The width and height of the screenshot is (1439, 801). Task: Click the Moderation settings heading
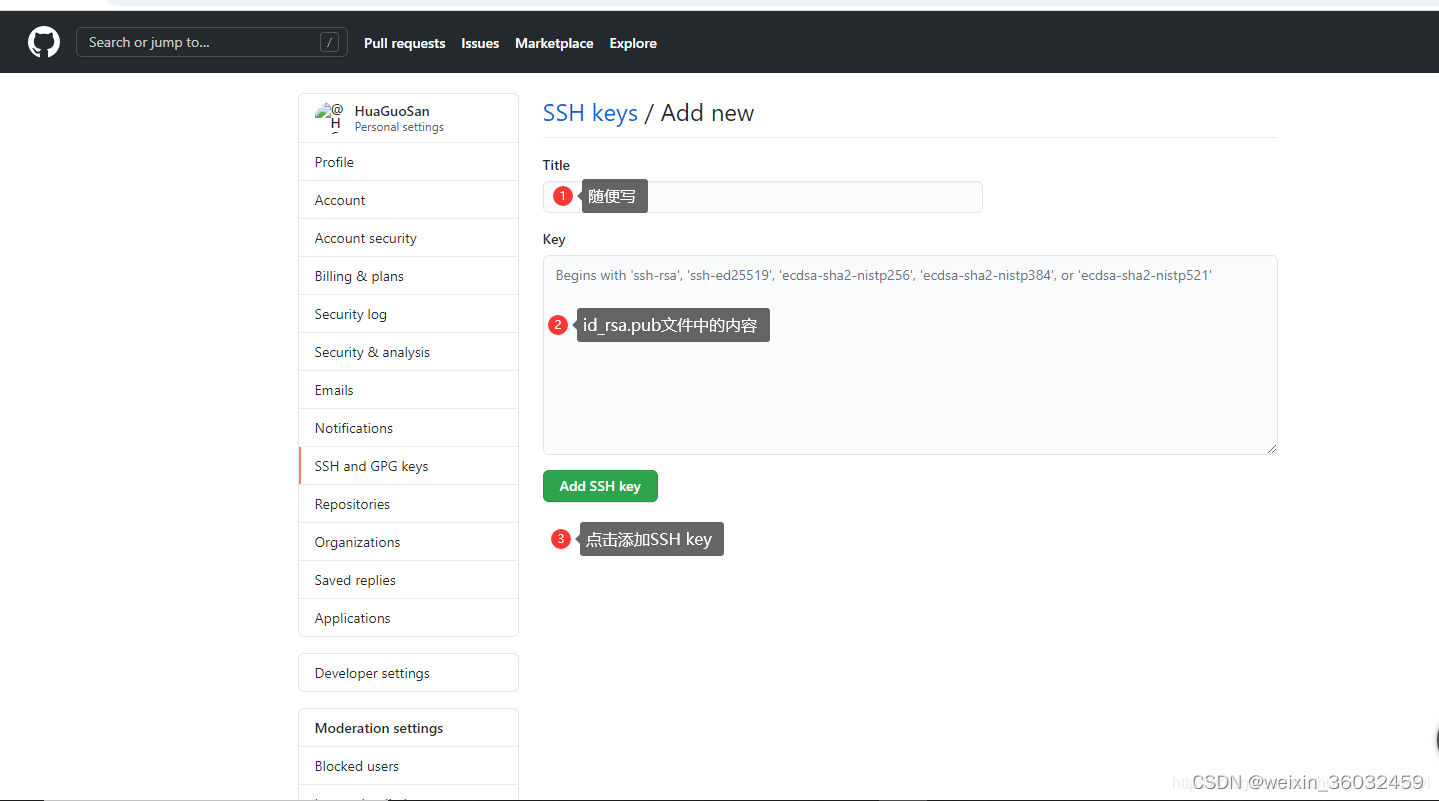point(379,728)
